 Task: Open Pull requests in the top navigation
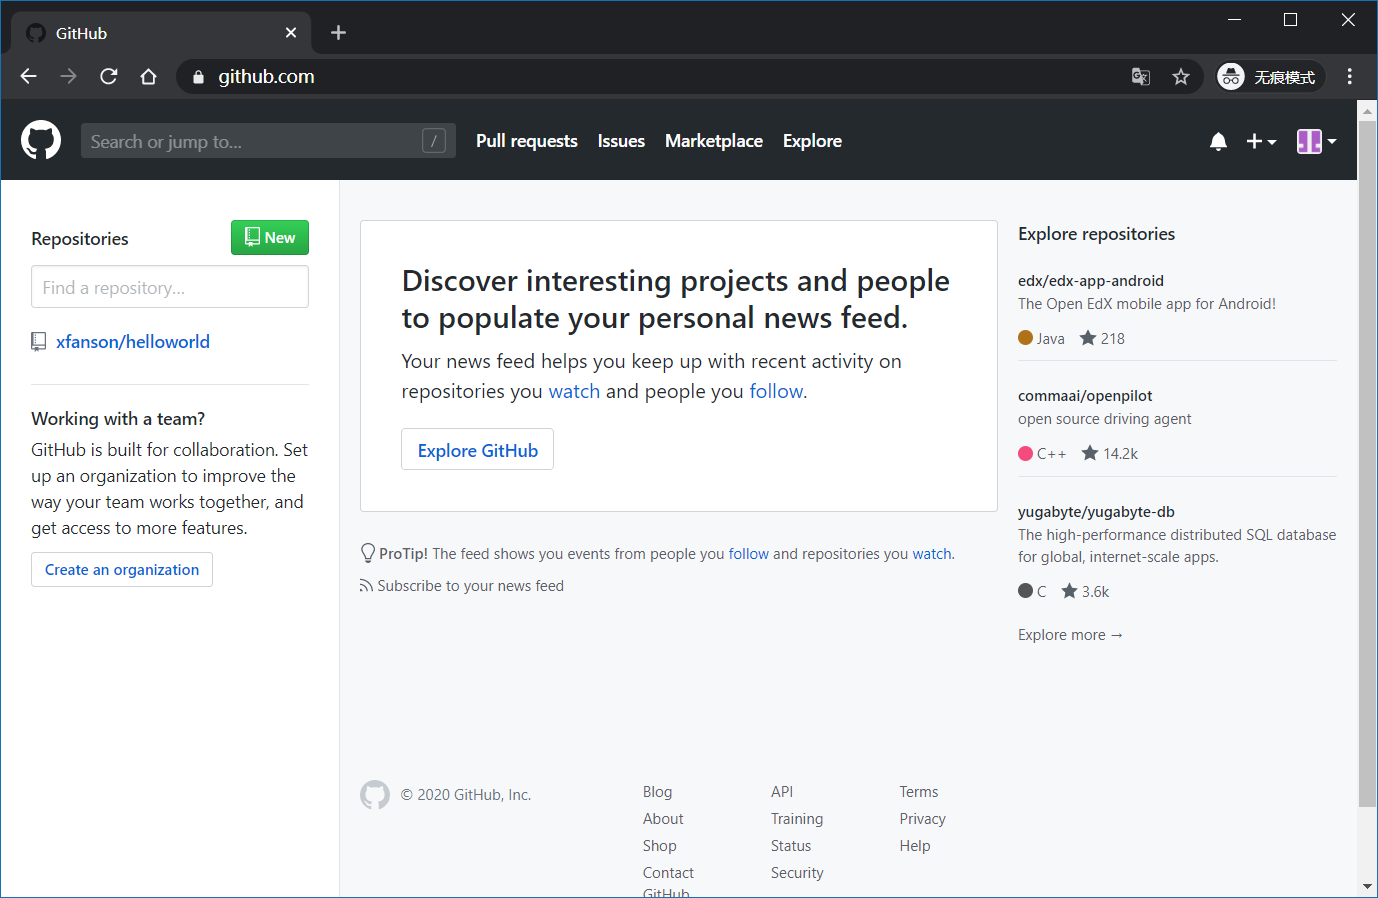[526, 141]
